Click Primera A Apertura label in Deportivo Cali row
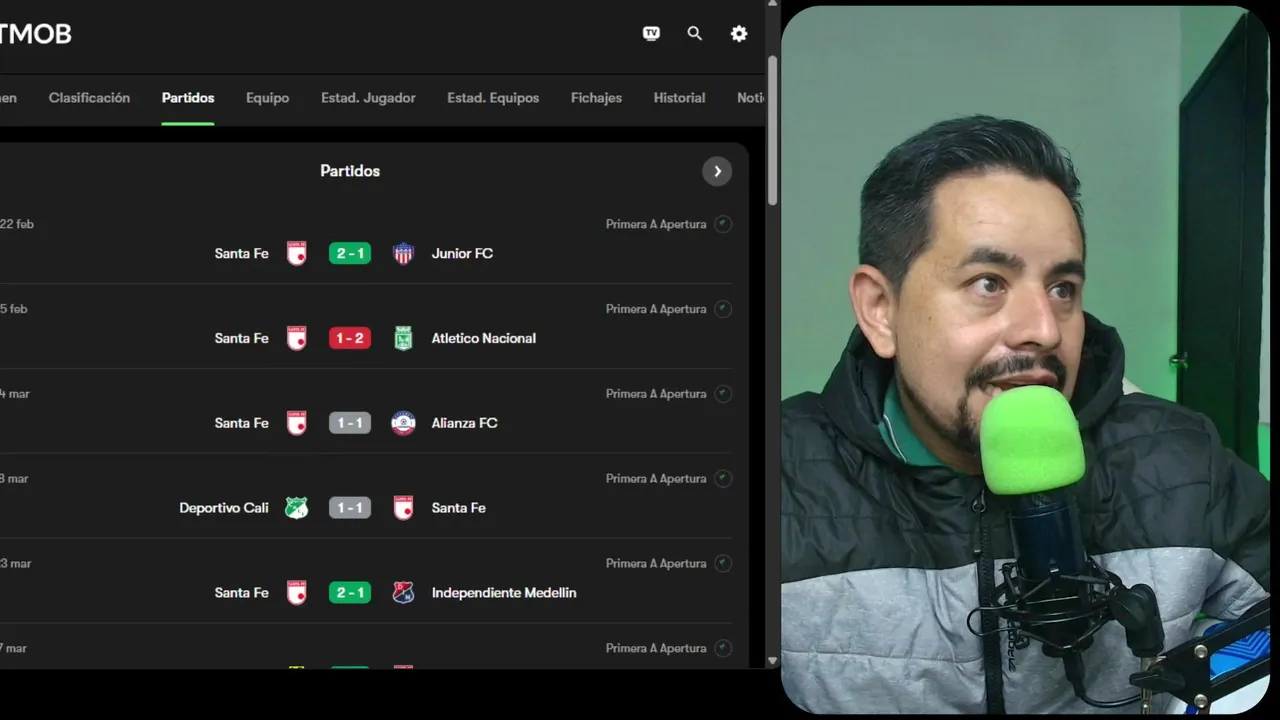Viewport: 1280px width, 720px height. coord(656,480)
